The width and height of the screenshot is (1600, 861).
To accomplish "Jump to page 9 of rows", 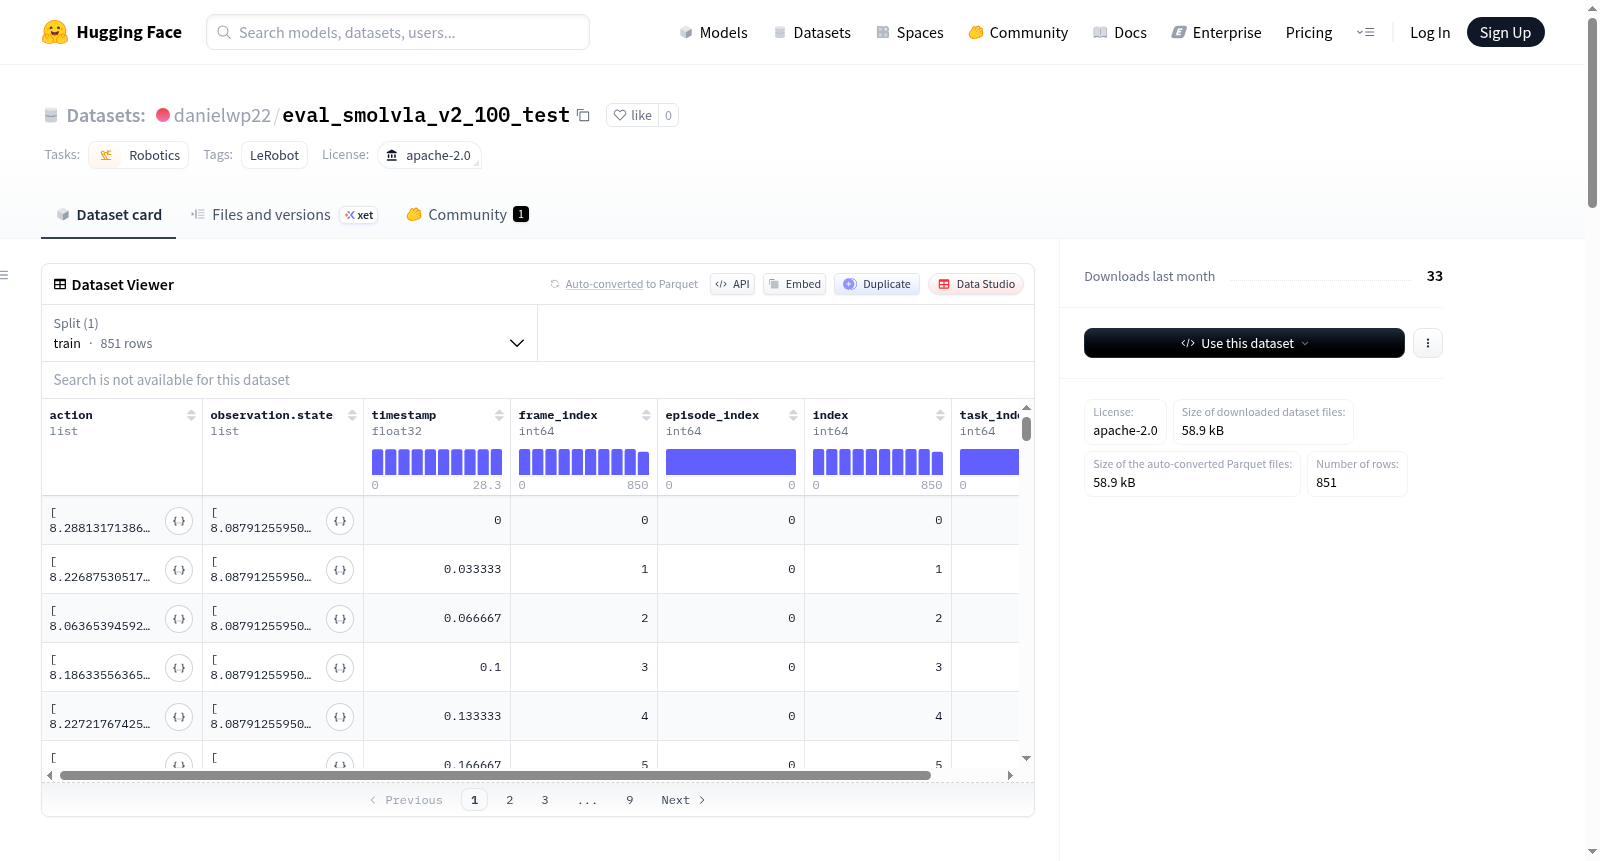I will click(x=630, y=800).
